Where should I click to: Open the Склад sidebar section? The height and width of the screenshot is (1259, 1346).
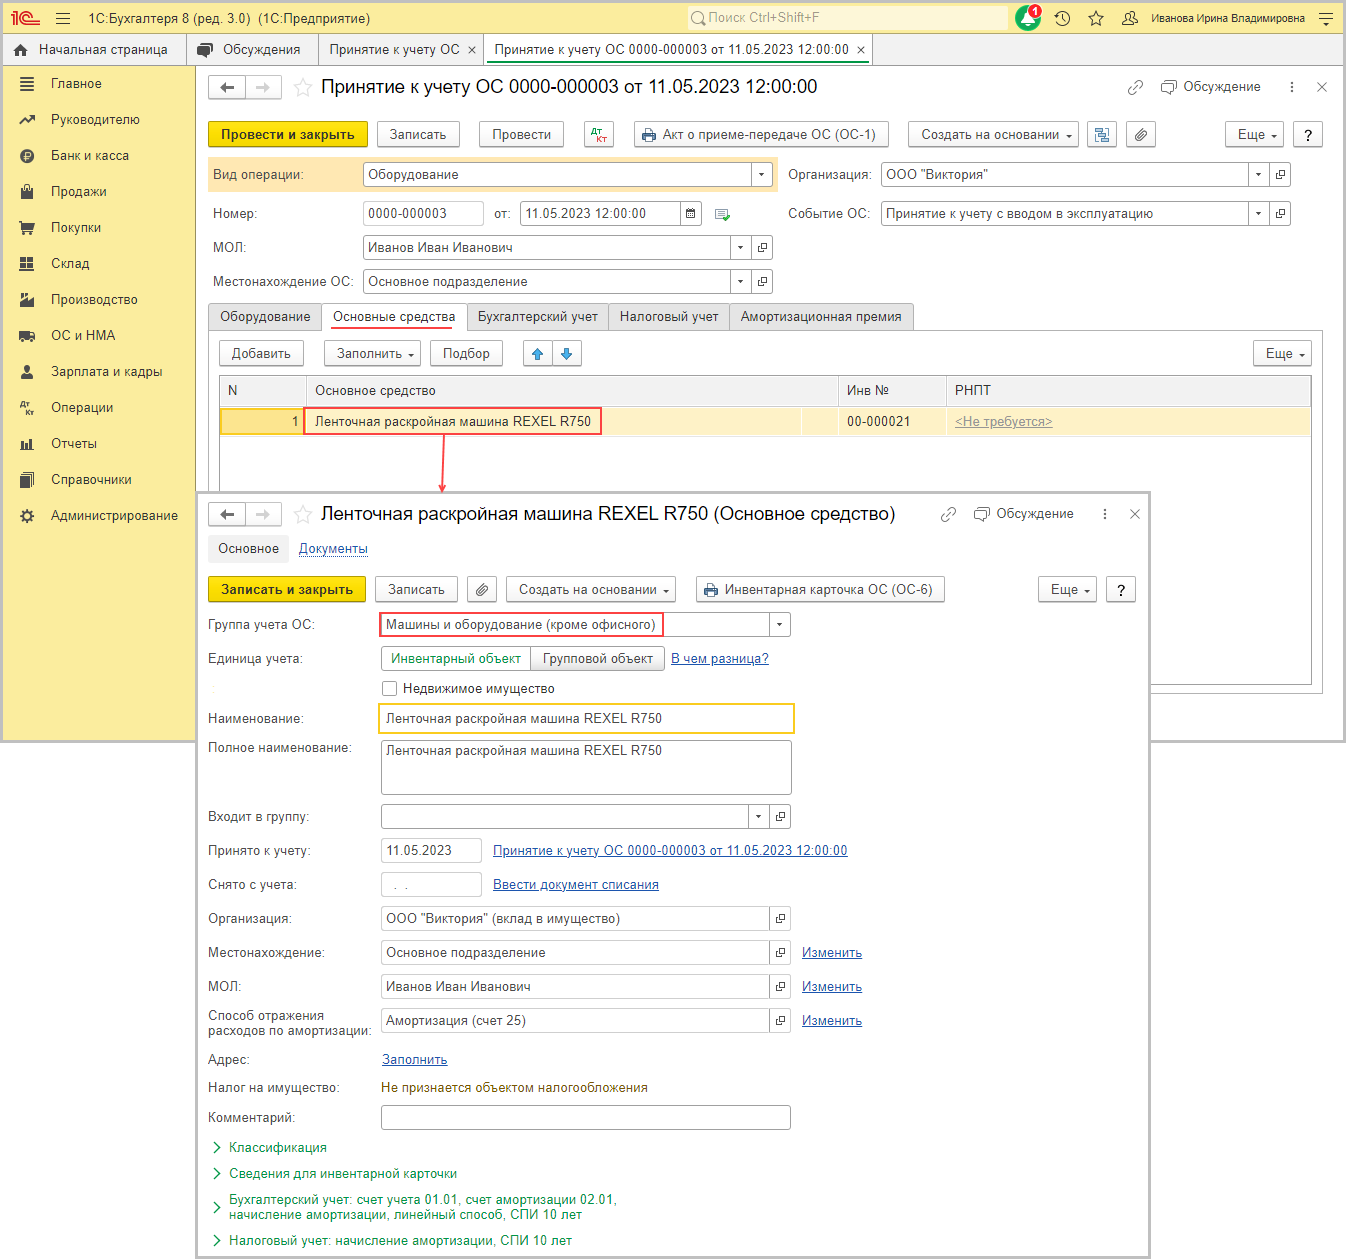pos(70,264)
